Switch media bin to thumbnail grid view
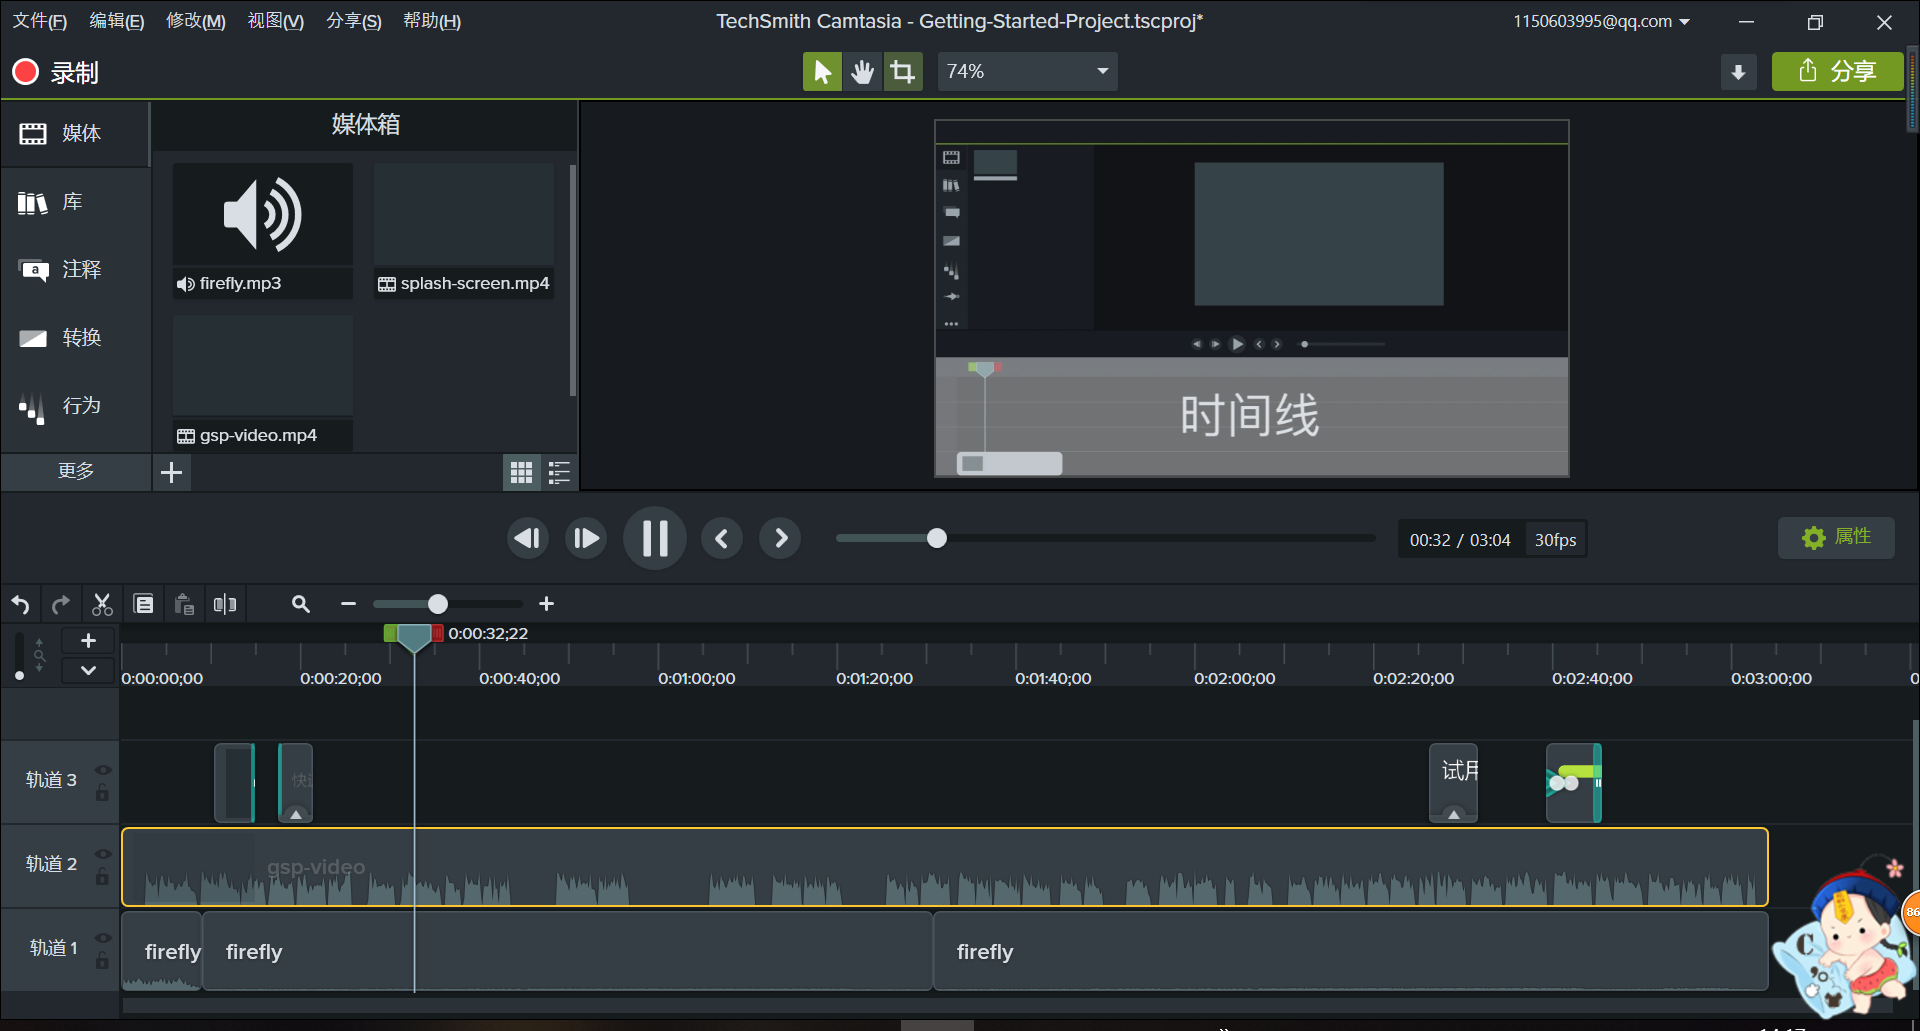 tap(521, 472)
